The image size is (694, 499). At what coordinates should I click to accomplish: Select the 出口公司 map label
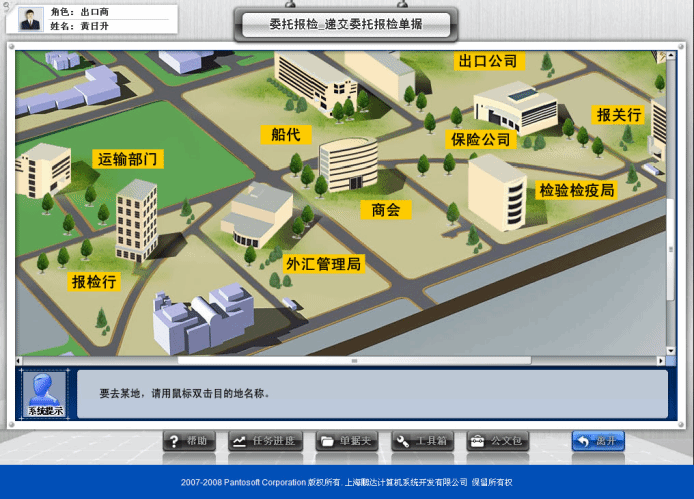coord(489,61)
